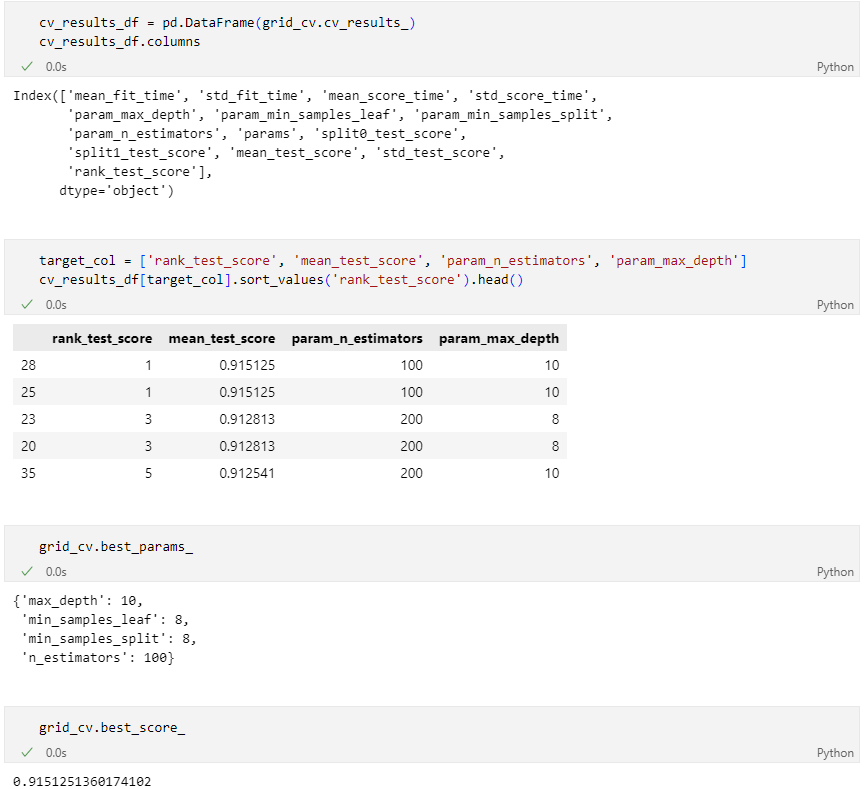Click 'rank_test_score' in the Index output
Screen dimensions: 864x789
pyautogui.click(x=132, y=172)
